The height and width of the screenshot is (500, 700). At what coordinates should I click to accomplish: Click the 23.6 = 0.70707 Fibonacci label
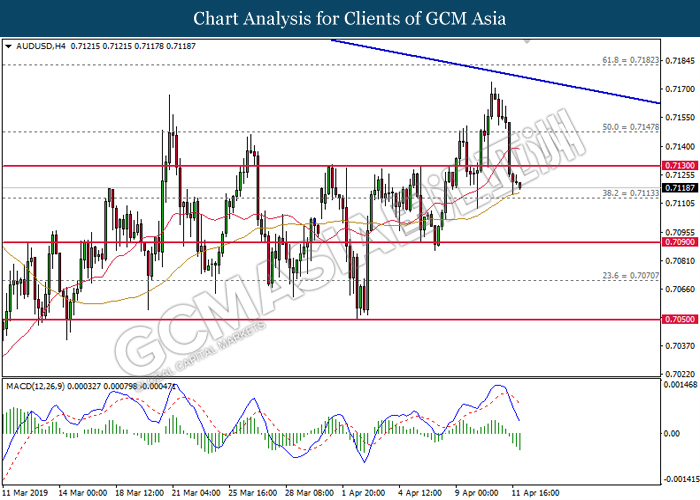pyautogui.click(x=630, y=276)
